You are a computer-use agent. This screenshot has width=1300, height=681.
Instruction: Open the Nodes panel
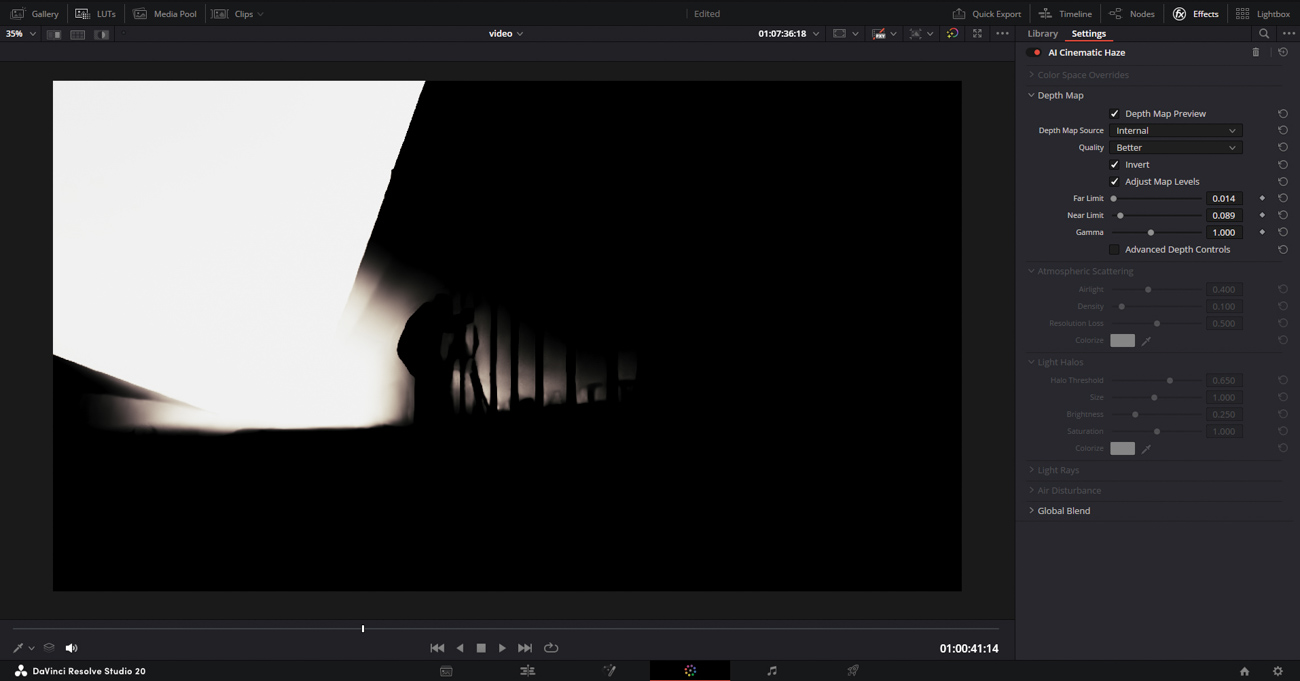[1131, 14]
